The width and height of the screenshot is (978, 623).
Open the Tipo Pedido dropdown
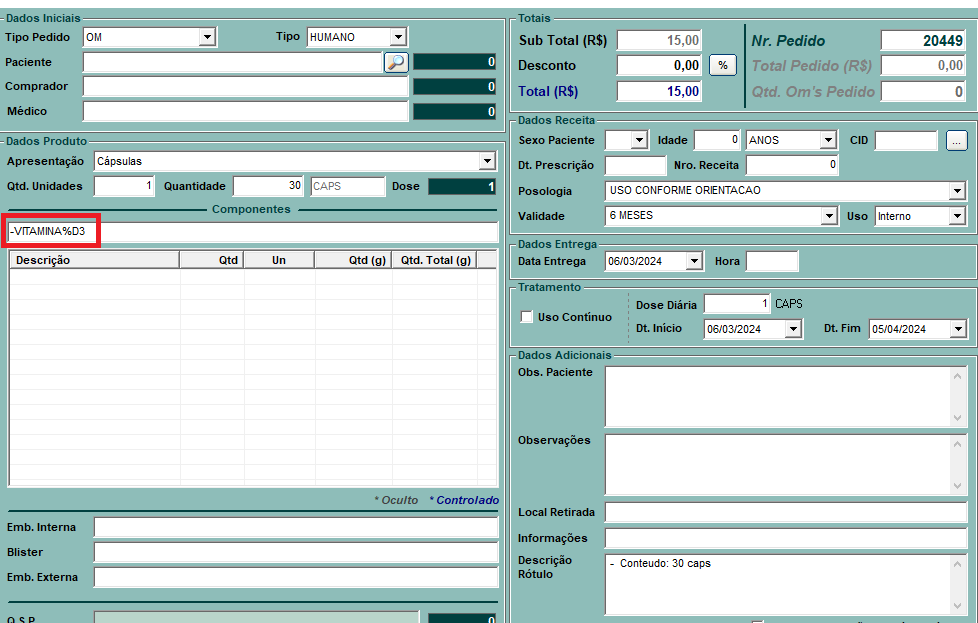[207, 37]
